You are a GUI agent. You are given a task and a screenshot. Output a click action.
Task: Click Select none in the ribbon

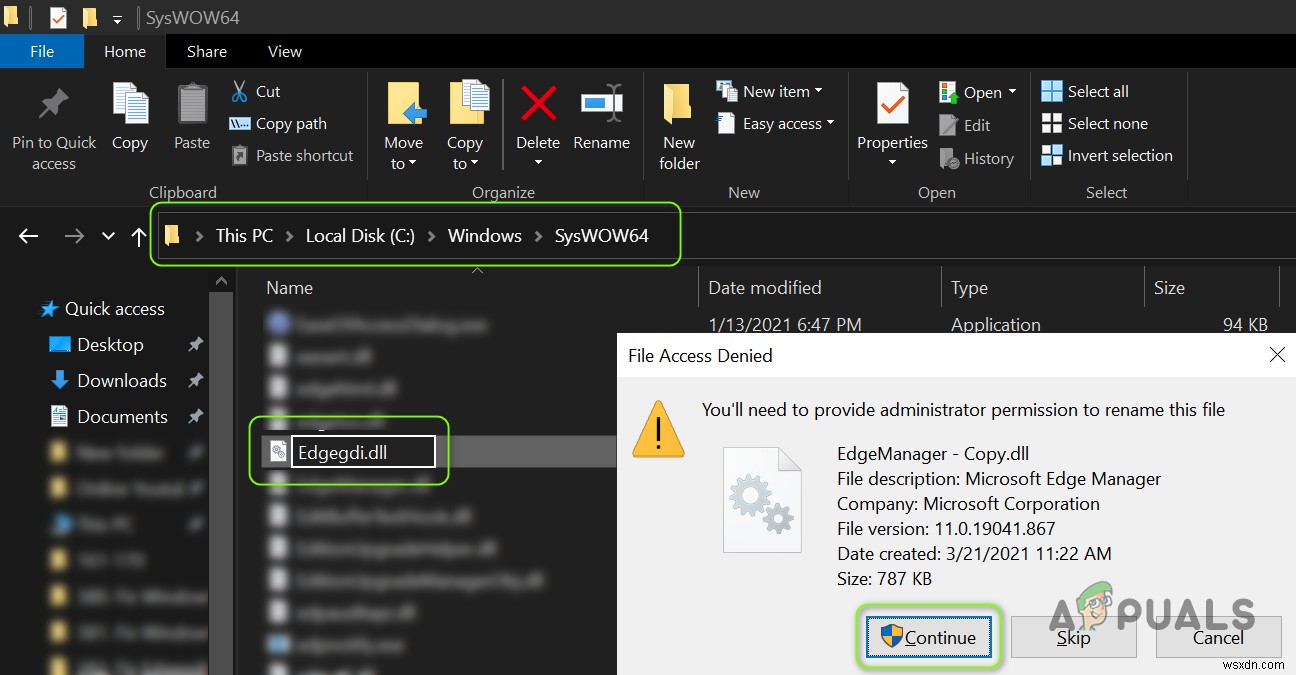[1095, 124]
